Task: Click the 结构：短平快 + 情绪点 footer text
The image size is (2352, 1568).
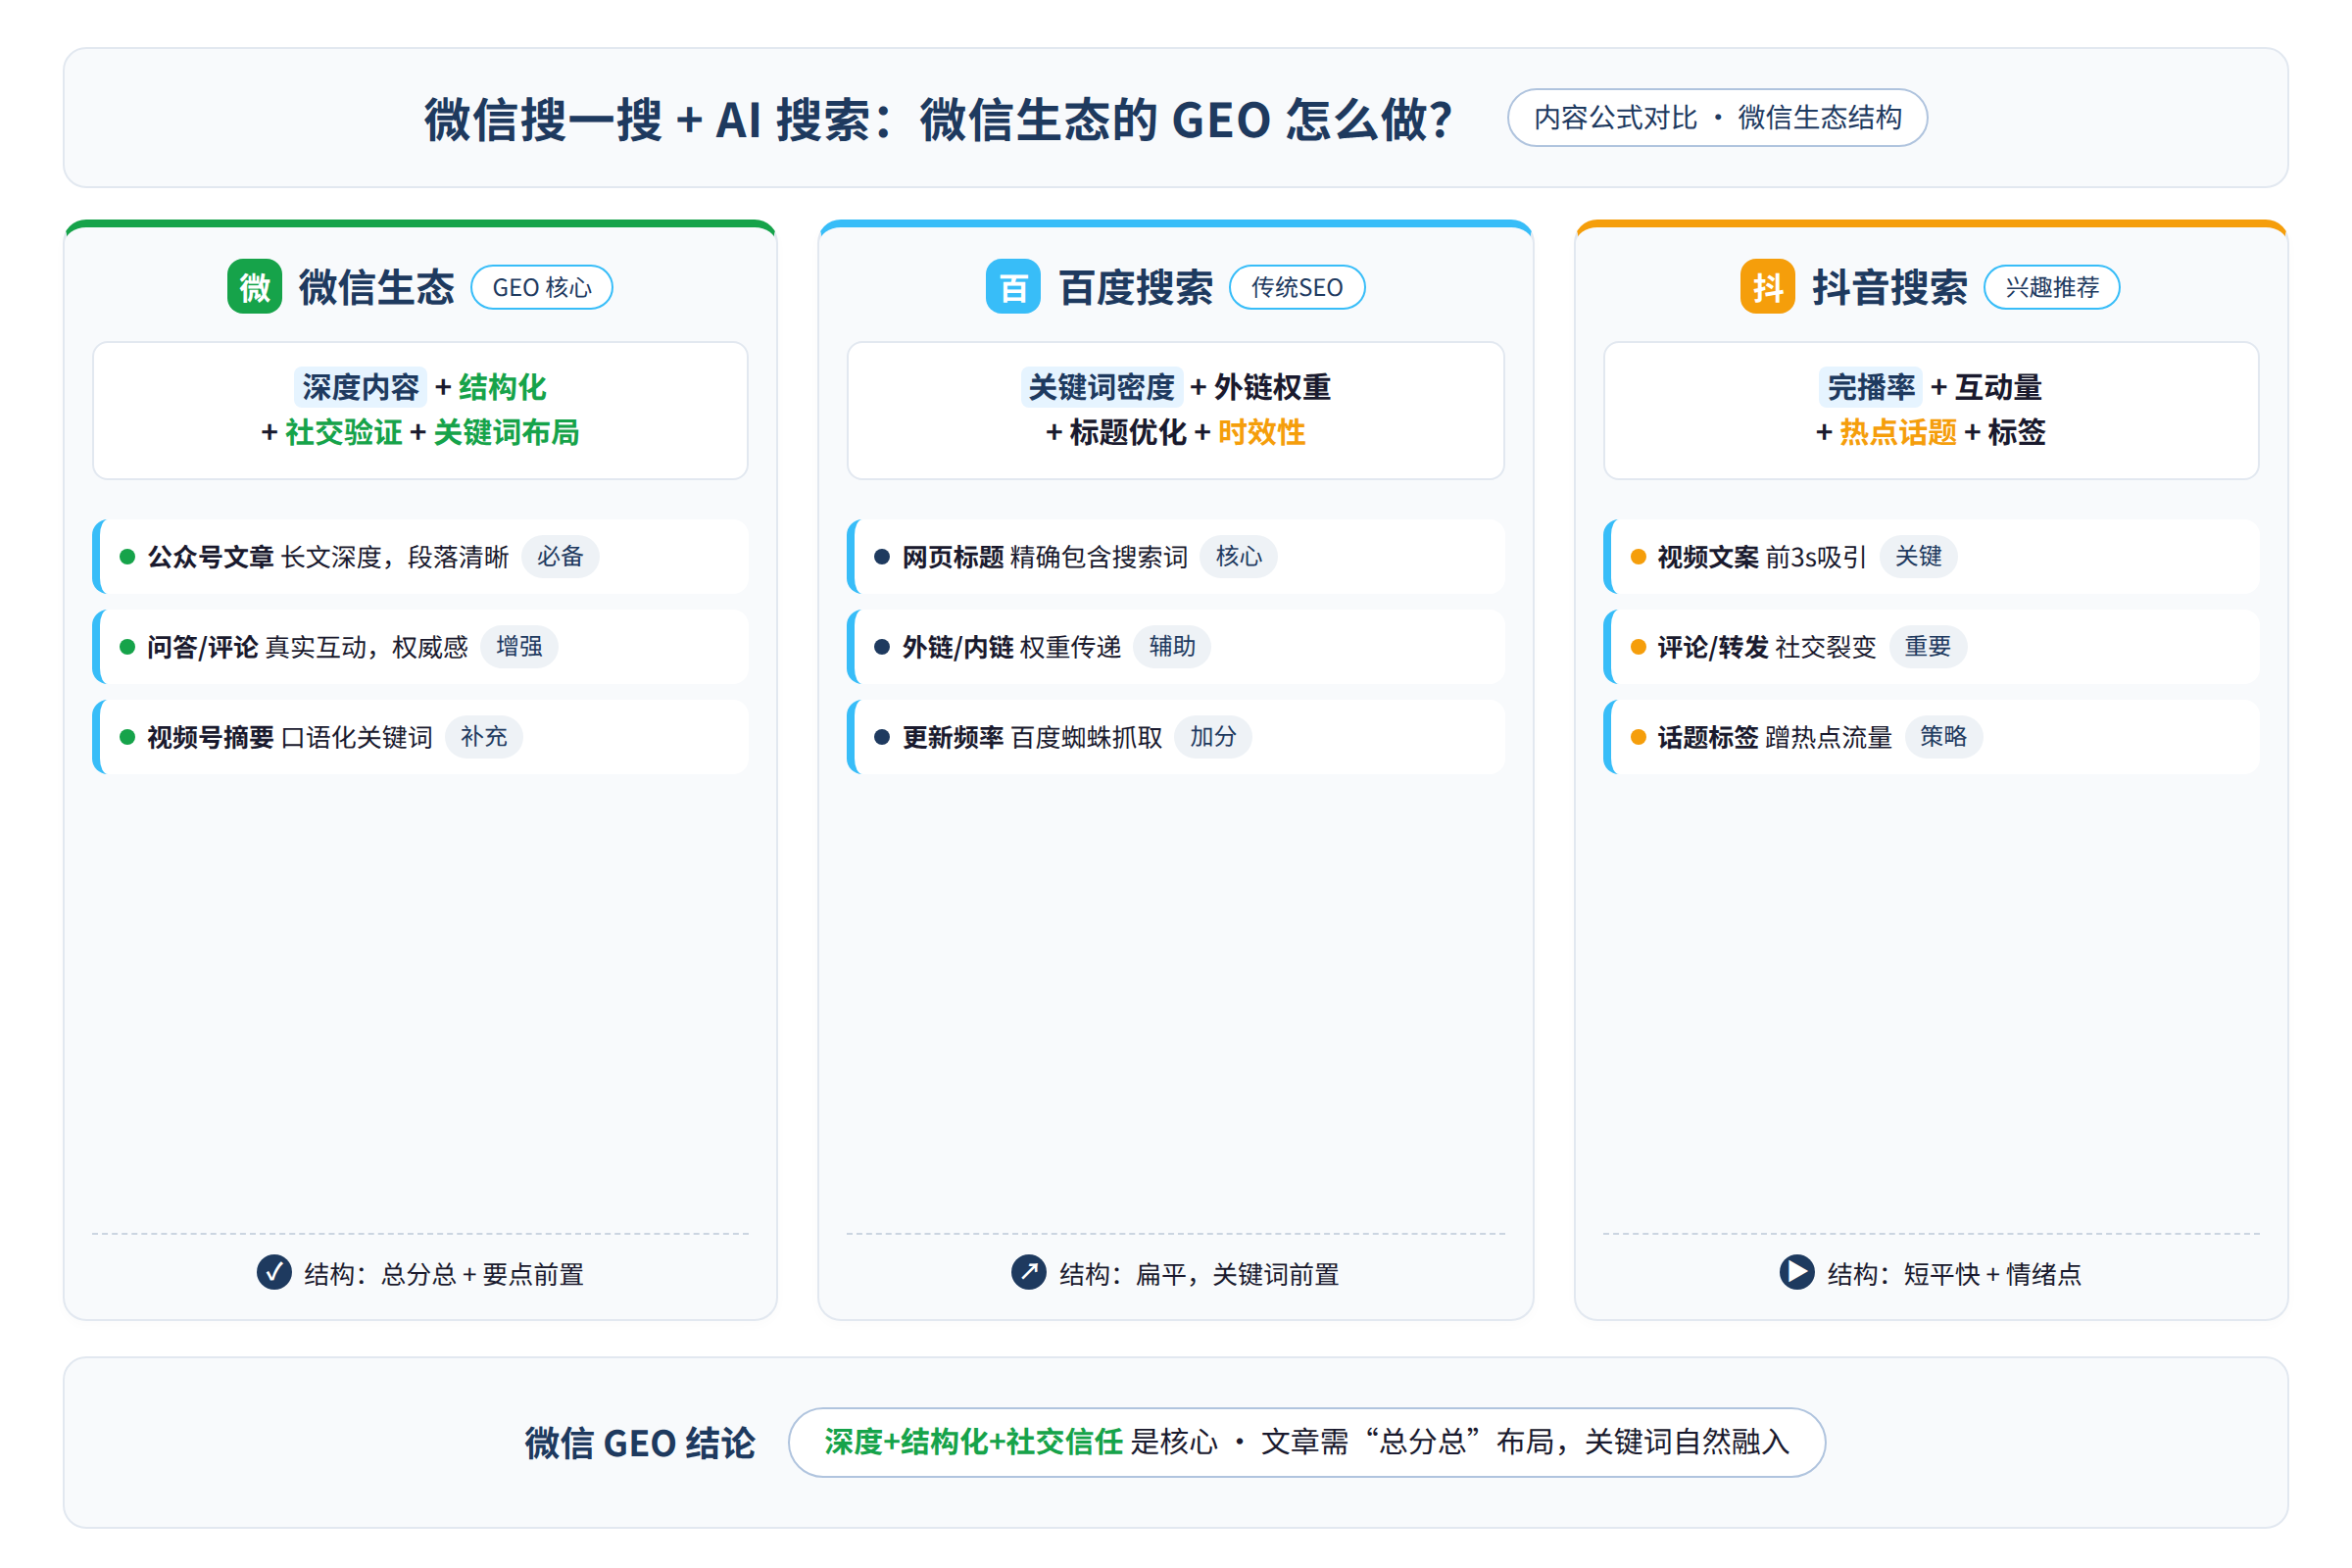Action: point(1954,1274)
